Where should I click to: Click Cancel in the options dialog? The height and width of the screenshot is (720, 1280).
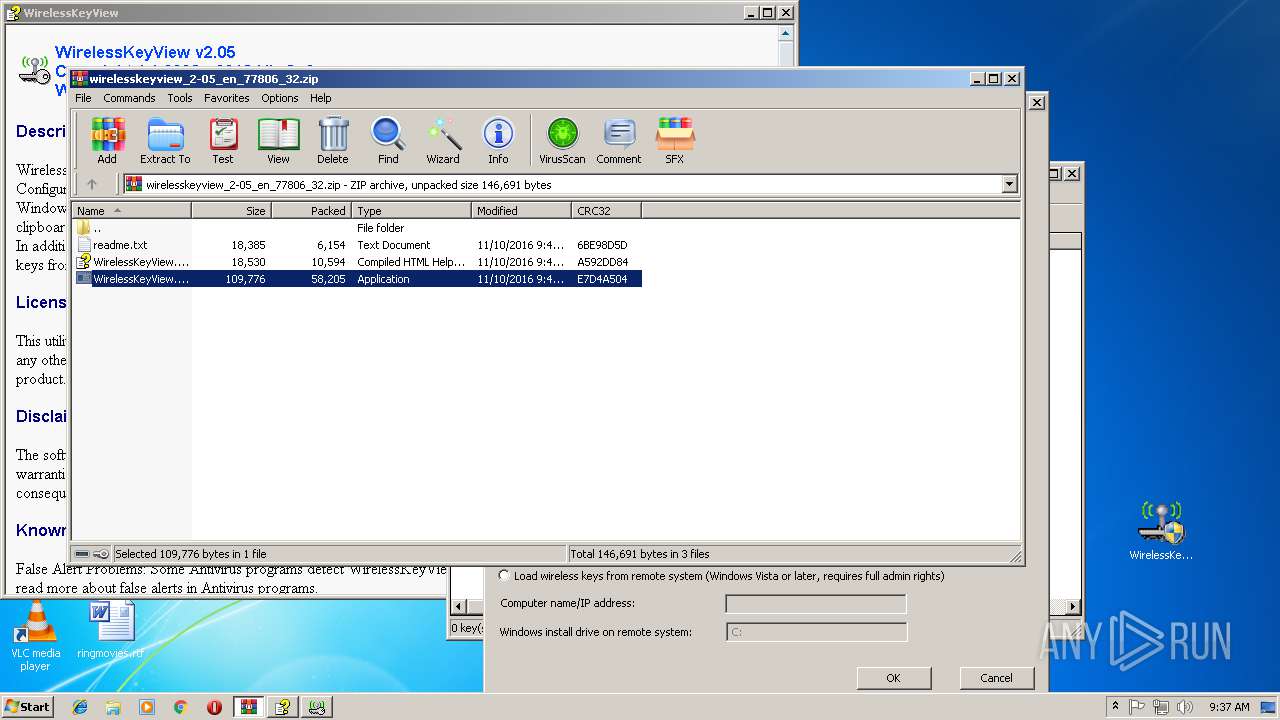pos(996,678)
